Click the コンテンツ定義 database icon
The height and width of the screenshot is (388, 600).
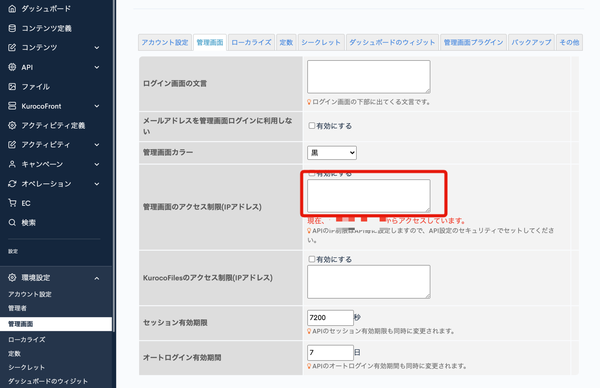coord(12,28)
